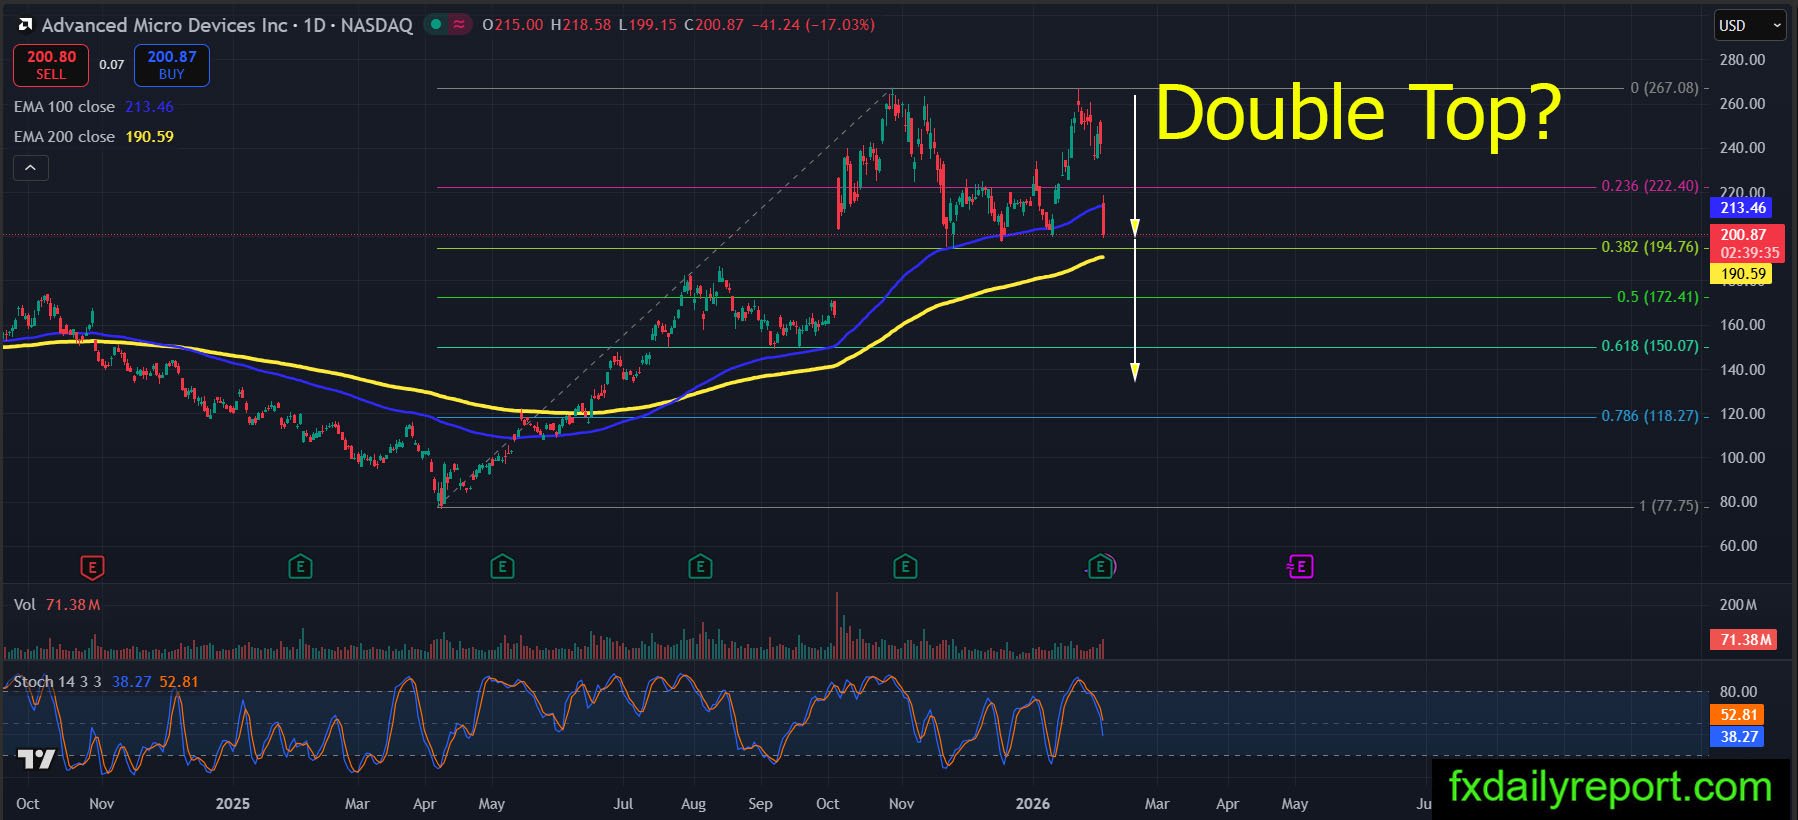Viewport: 1798px width, 820px height.
Task: Click the pink wavy indicator icon in the header
Action: 459,25
